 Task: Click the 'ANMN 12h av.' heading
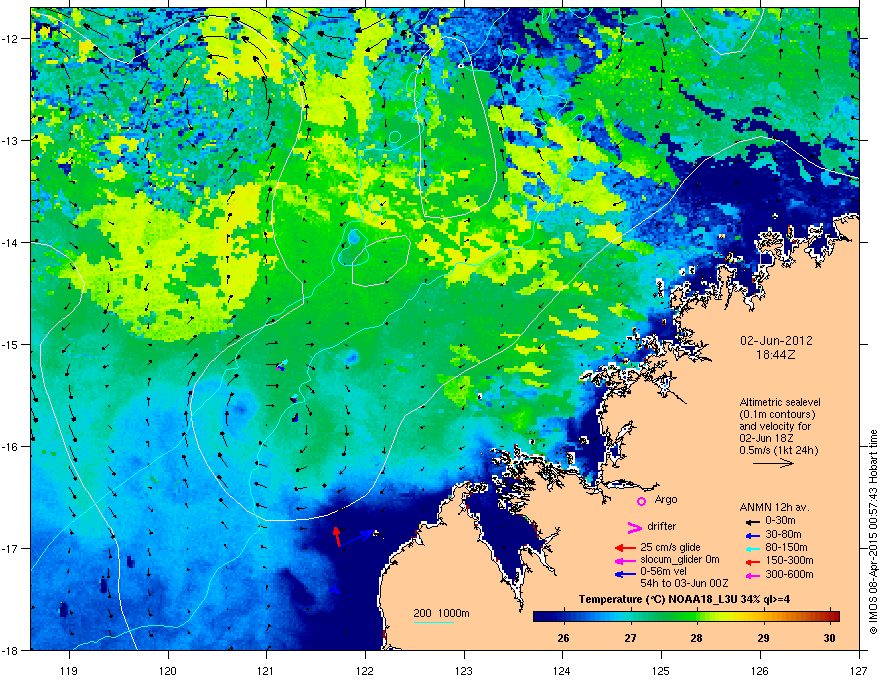(774, 507)
